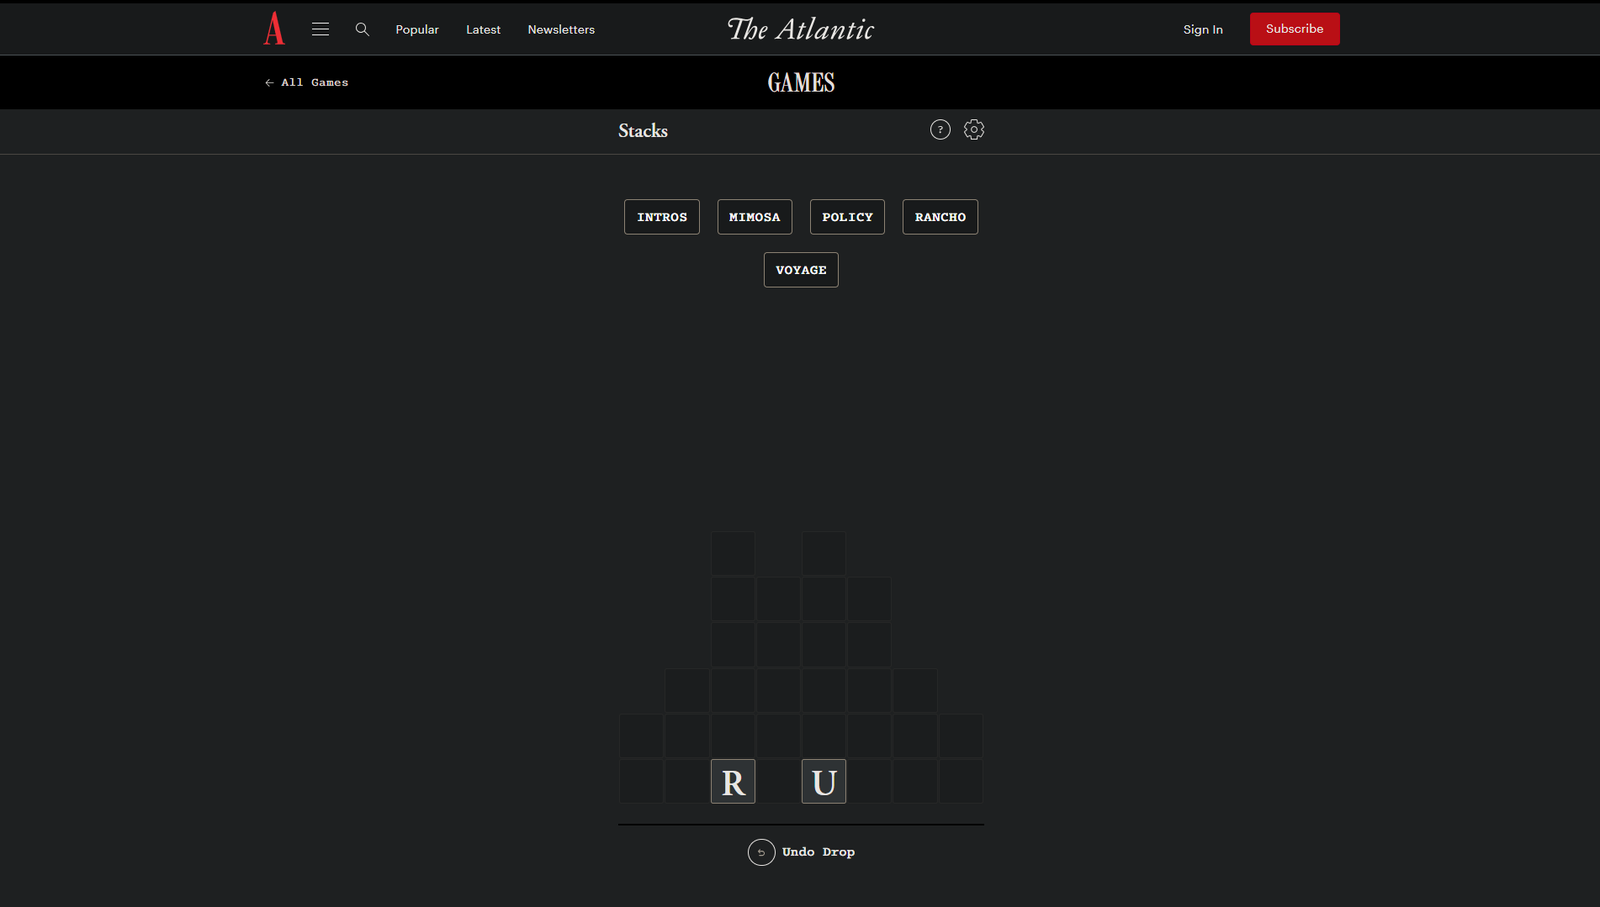The width and height of the screenshot is (1600, 907).
Task: Select the MIMOSA word tile
Action: coord(755,217)
